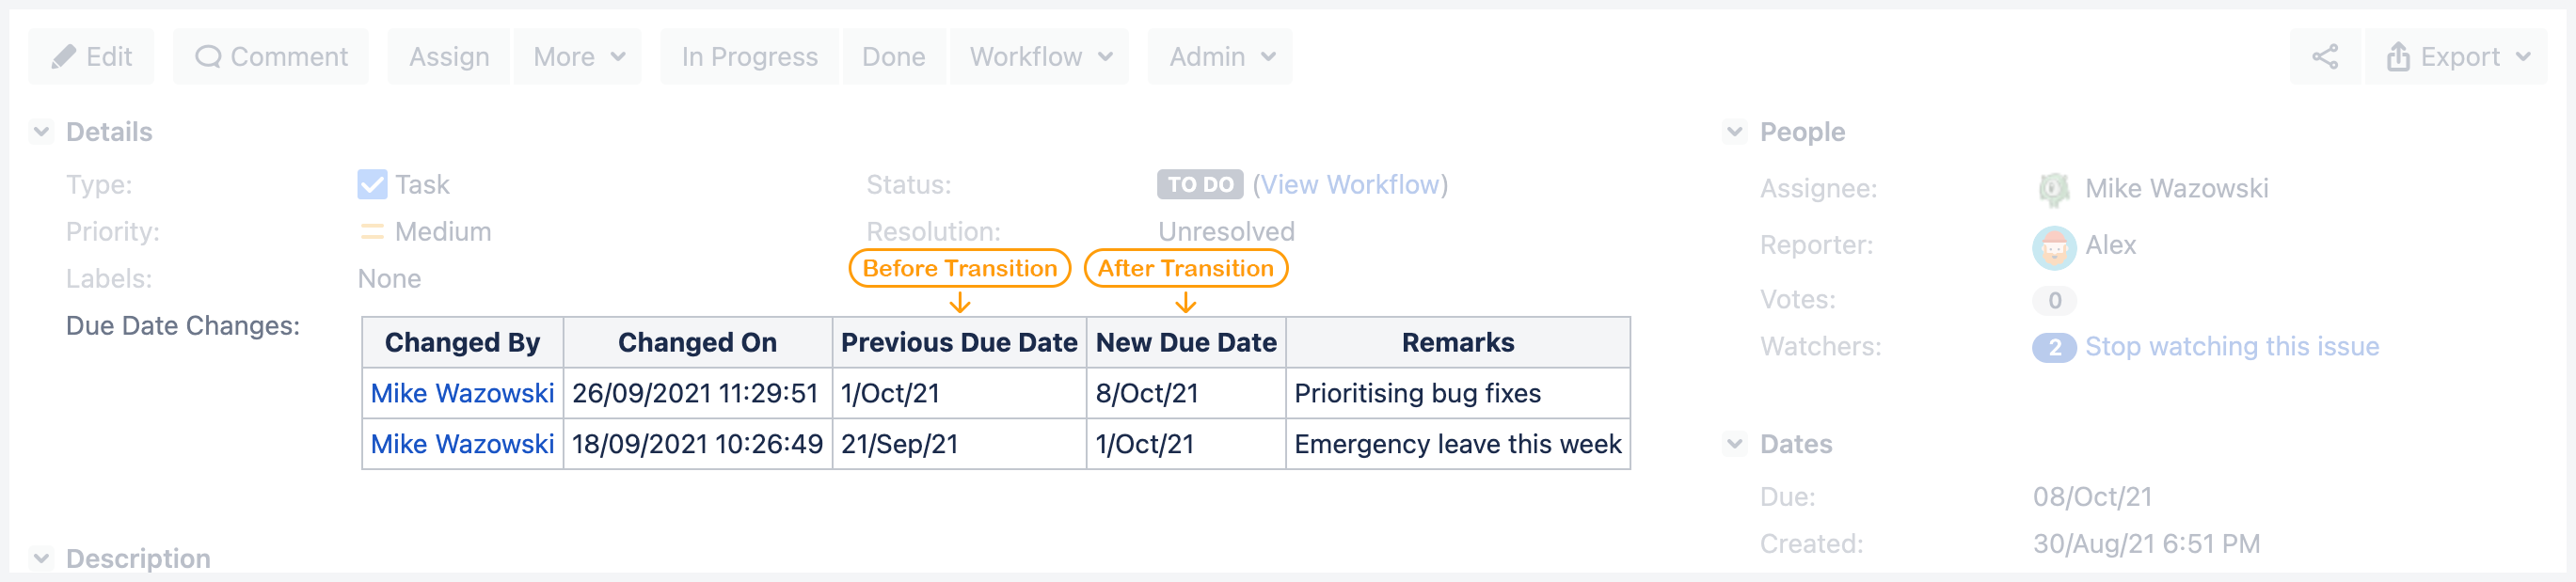Screen dimensions: 2576x582
Task: Select the In Progress transition
Action: [748, 57]
